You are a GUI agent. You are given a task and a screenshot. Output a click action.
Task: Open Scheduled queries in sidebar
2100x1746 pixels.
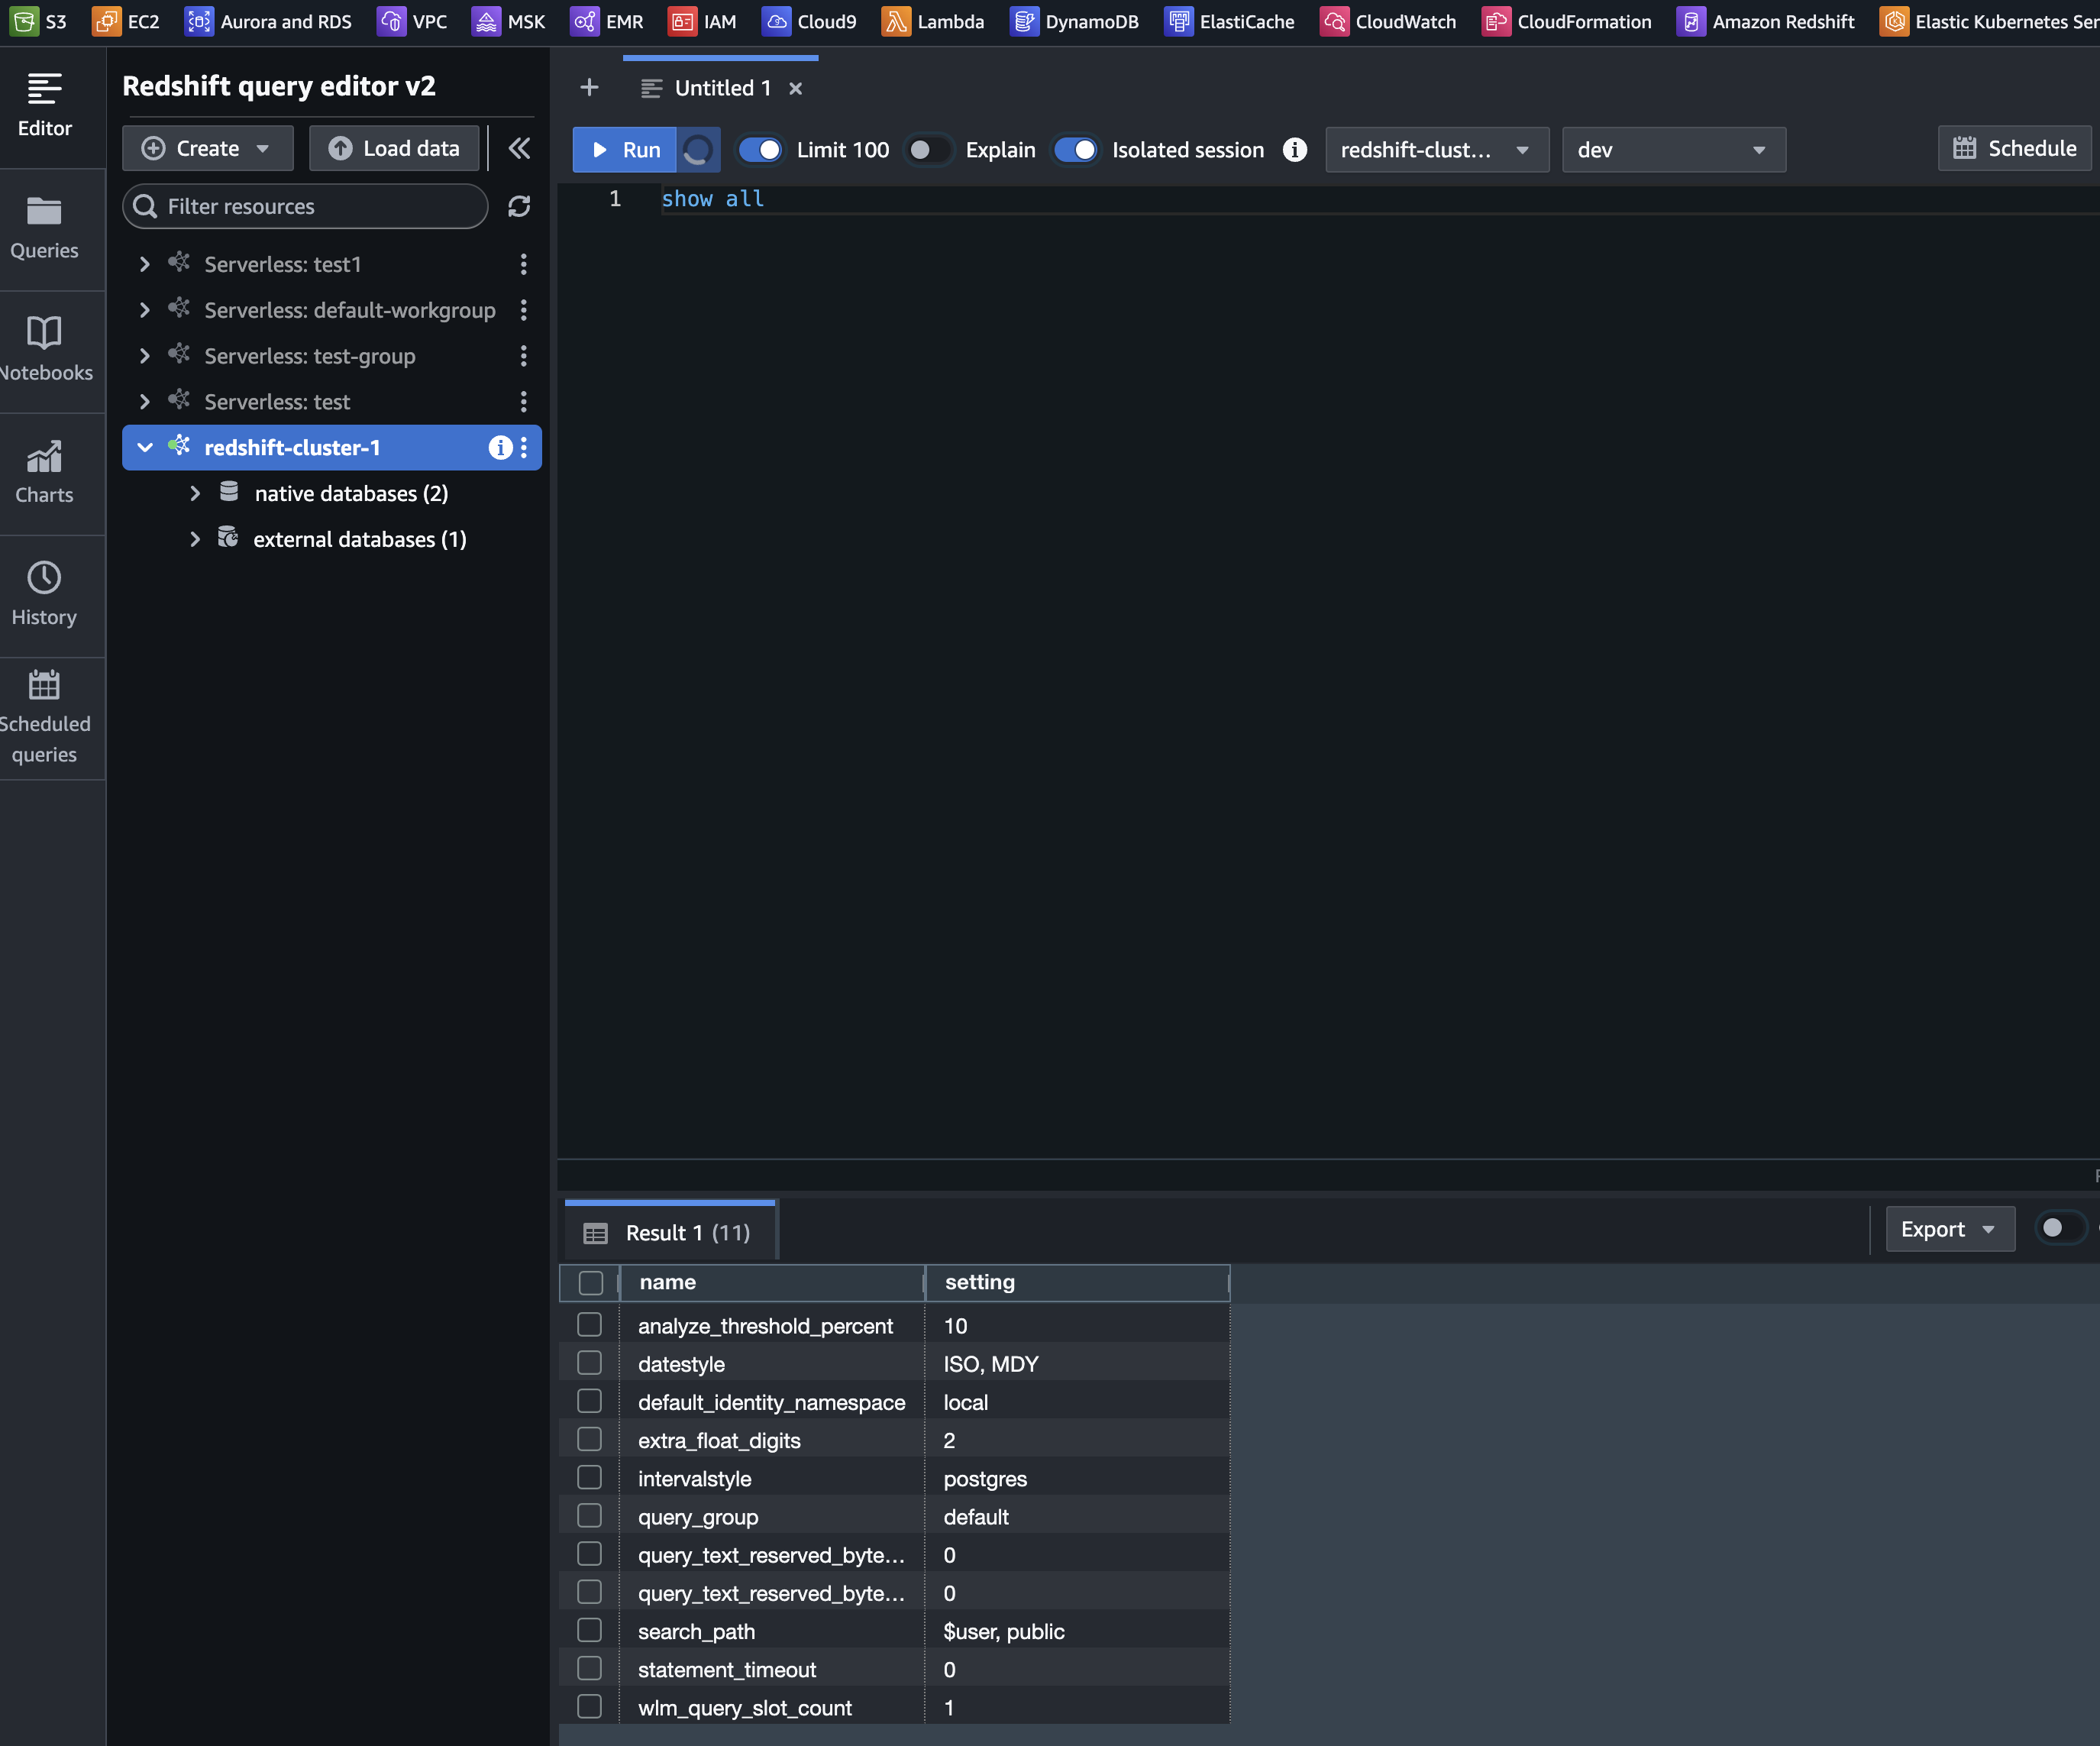[x=44, y=717]
